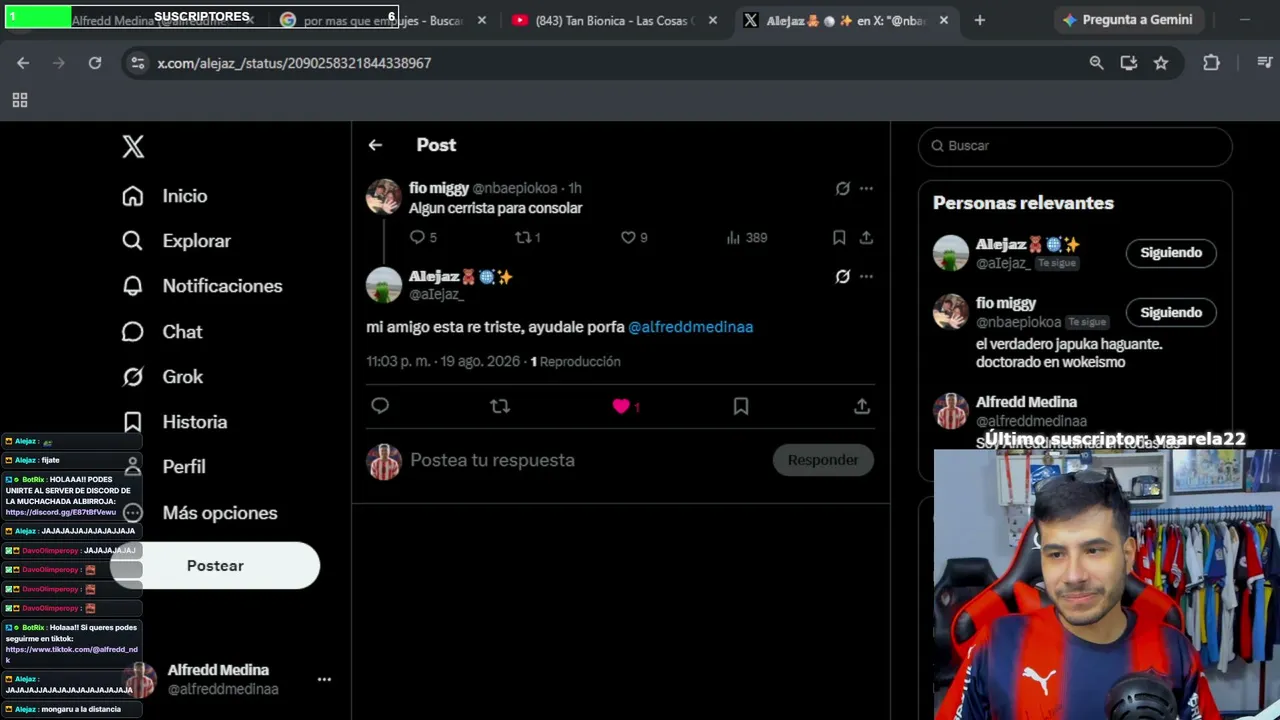Open the @alfreddmedinaa mention link
This screenshot has height=720, width=1280.
[x=690, y=327]
